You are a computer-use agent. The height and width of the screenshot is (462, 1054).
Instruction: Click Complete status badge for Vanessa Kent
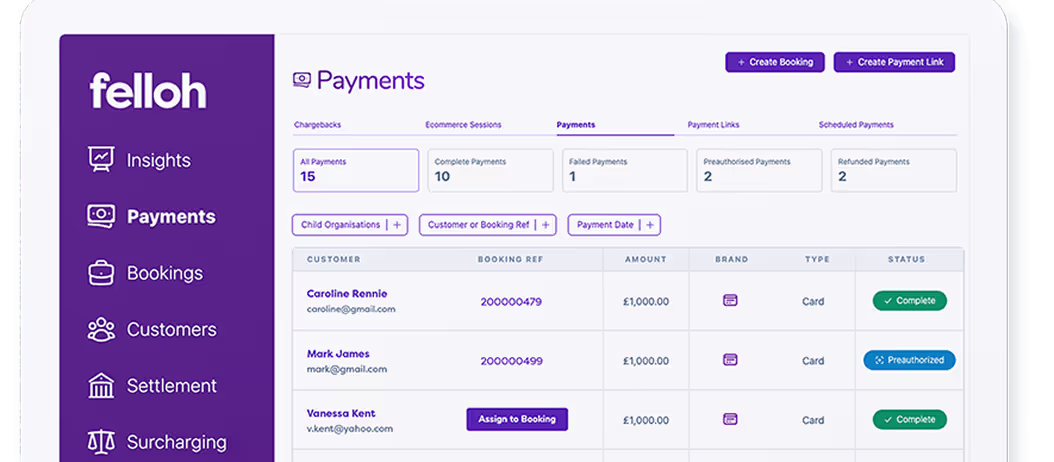tap(909, 419)
